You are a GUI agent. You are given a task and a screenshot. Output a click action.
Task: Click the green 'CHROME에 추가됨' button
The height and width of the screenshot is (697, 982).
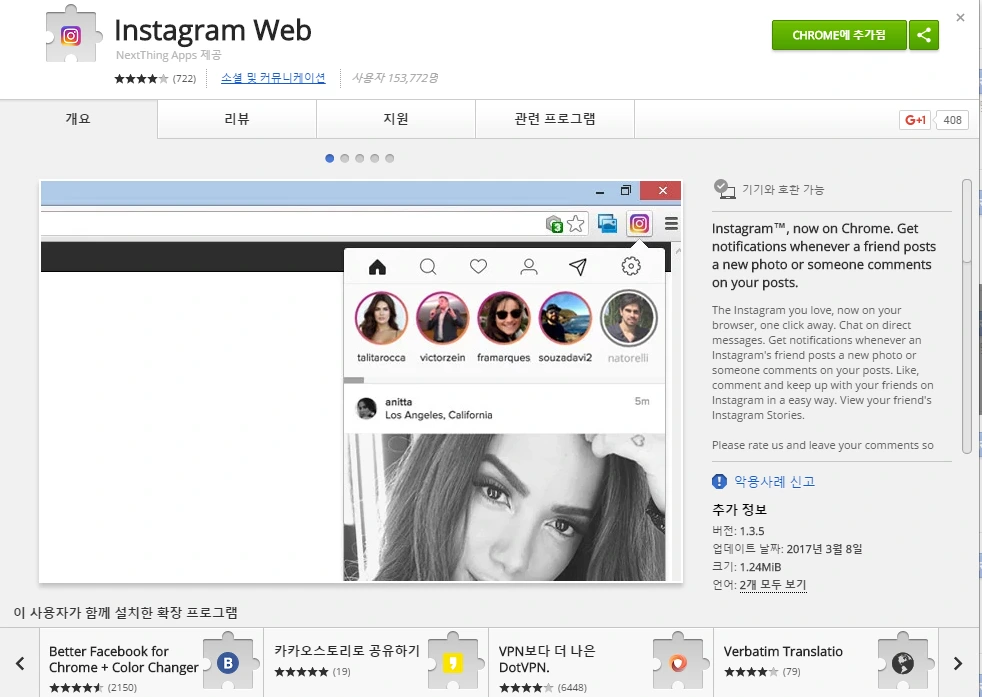[x=839, y=35]
